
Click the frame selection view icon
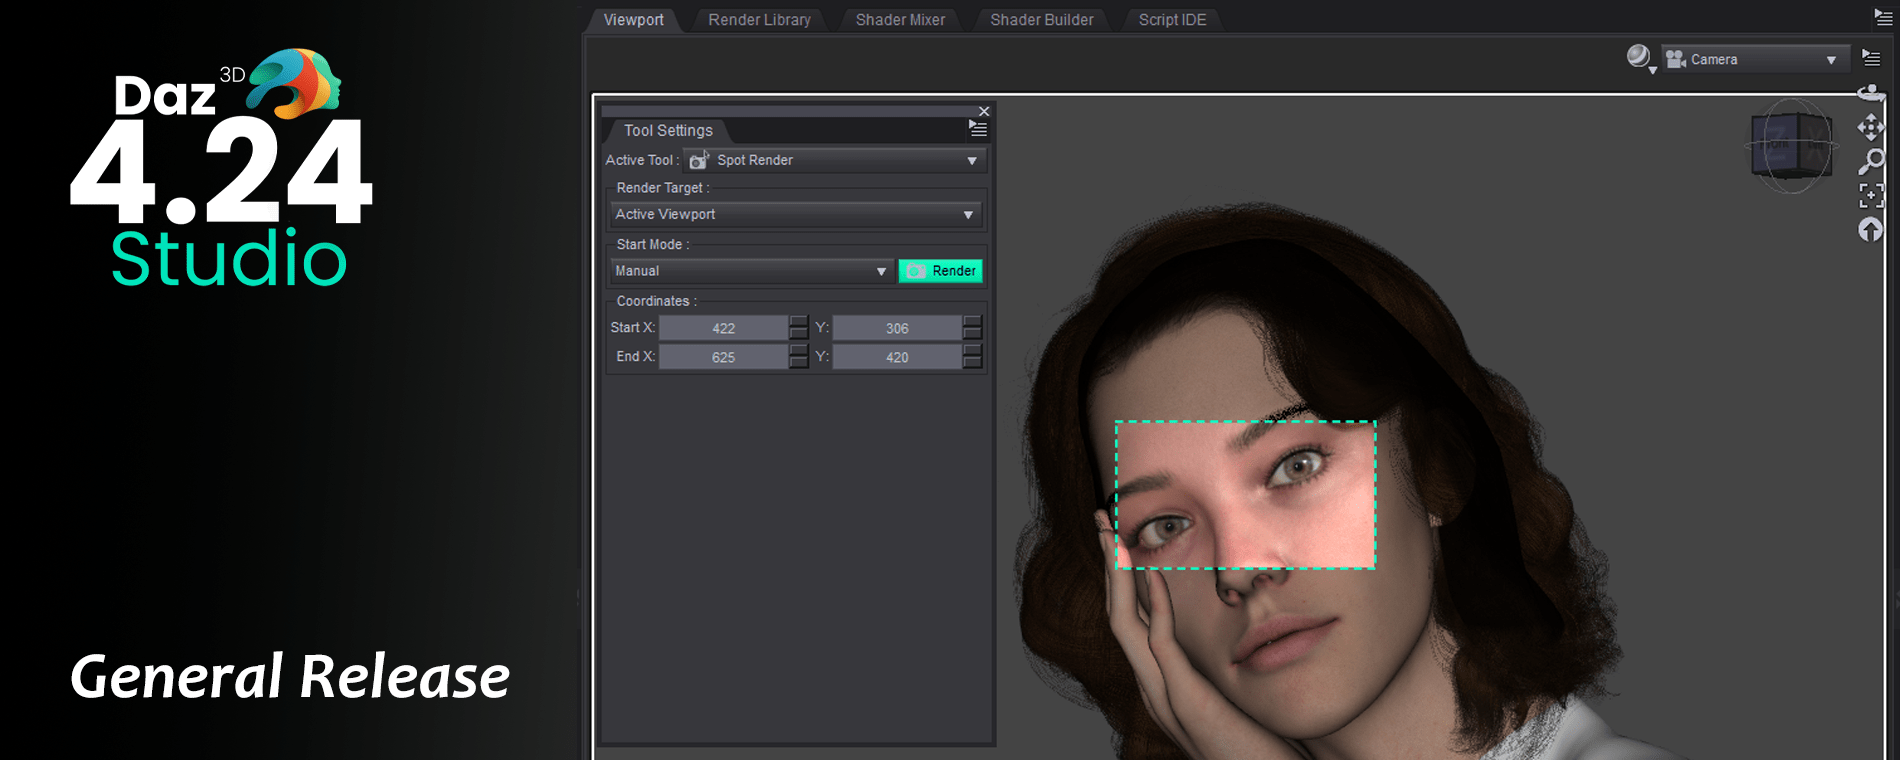[x=1871, y=195]
